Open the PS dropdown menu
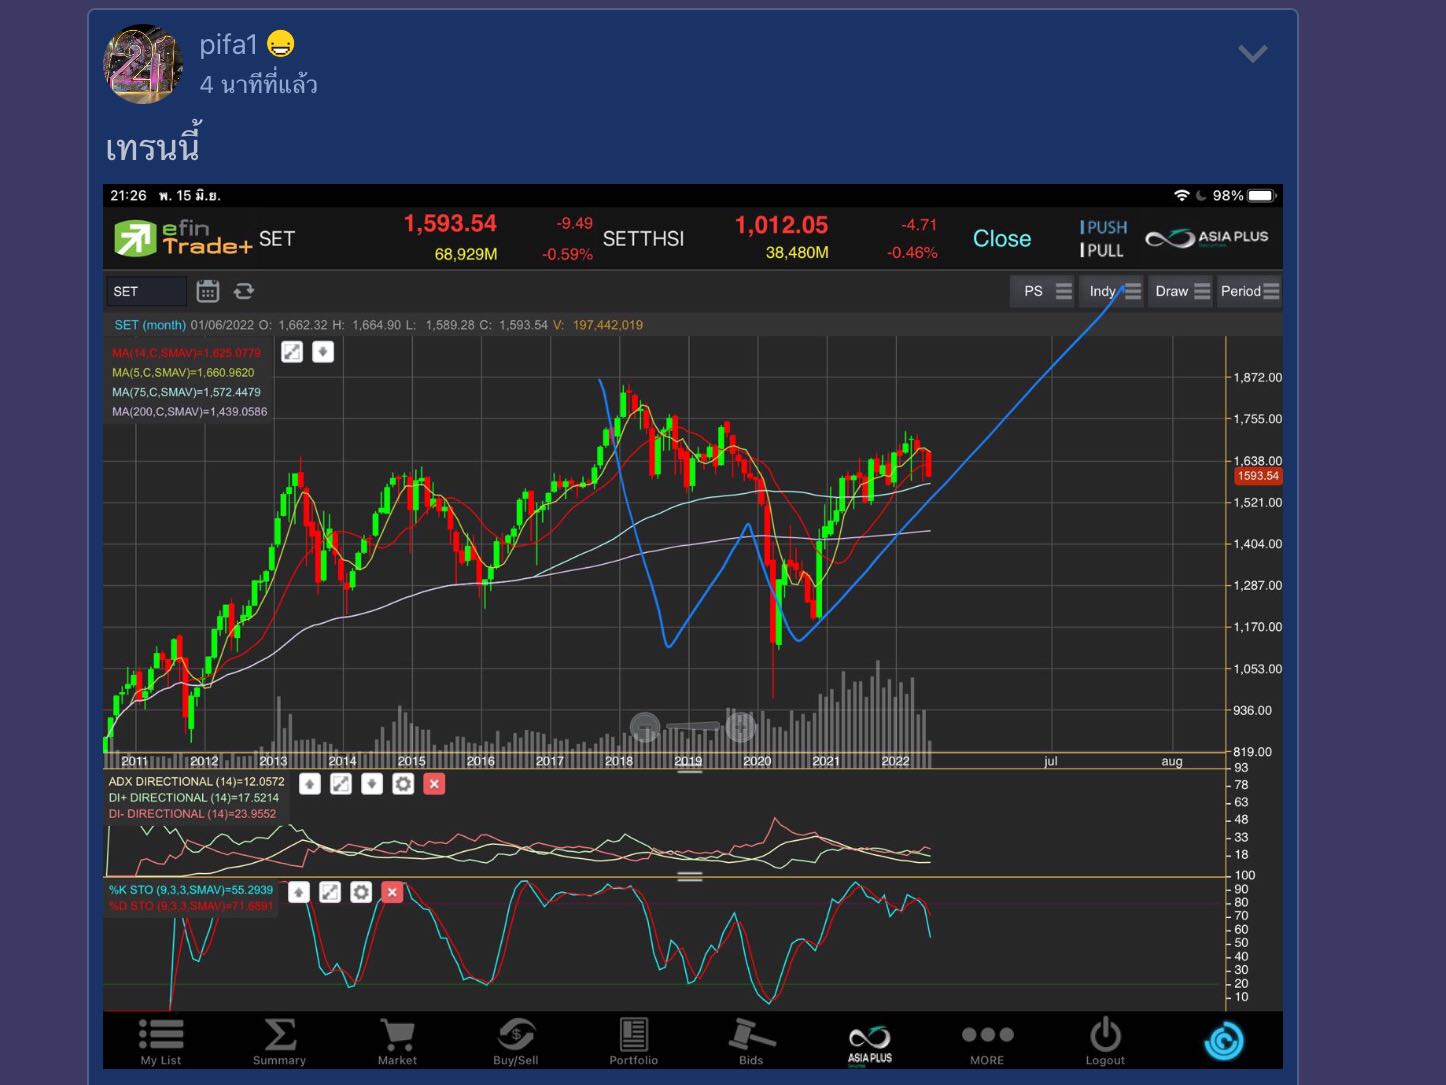The image size is (1446, 1085). 1044,291
